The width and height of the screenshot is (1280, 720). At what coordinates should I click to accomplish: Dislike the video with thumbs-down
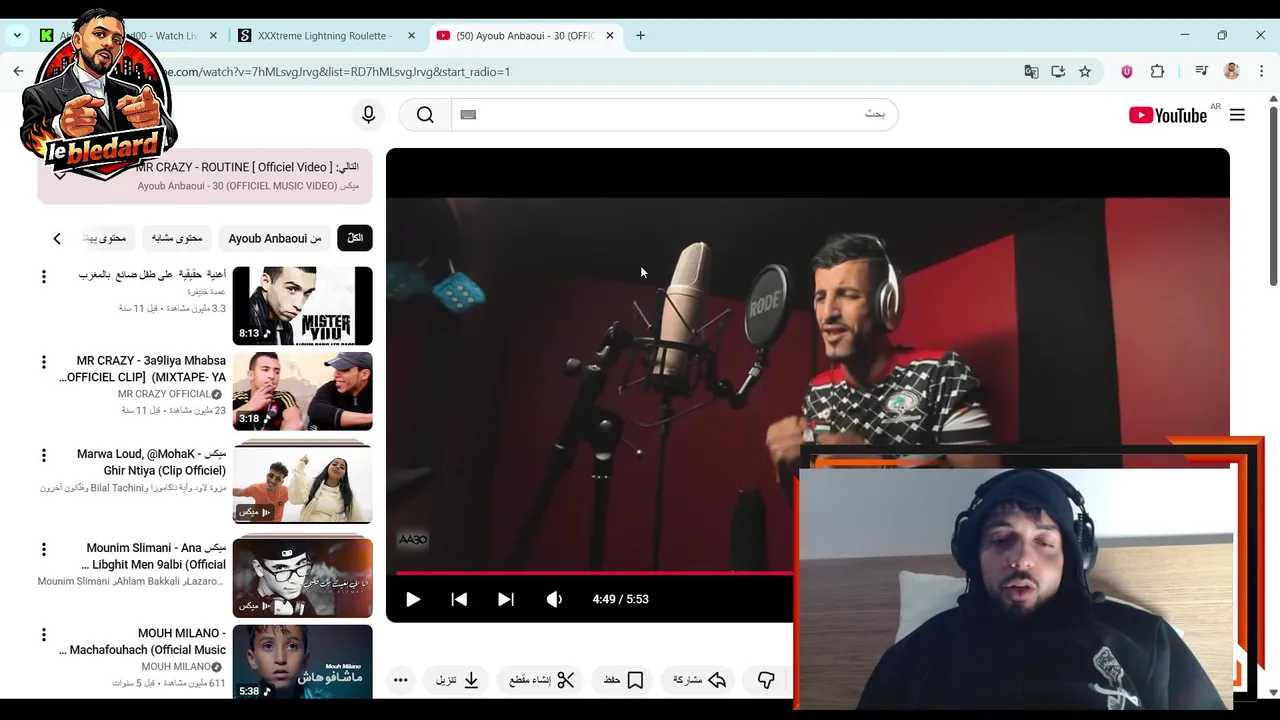[x=766, y=680]
